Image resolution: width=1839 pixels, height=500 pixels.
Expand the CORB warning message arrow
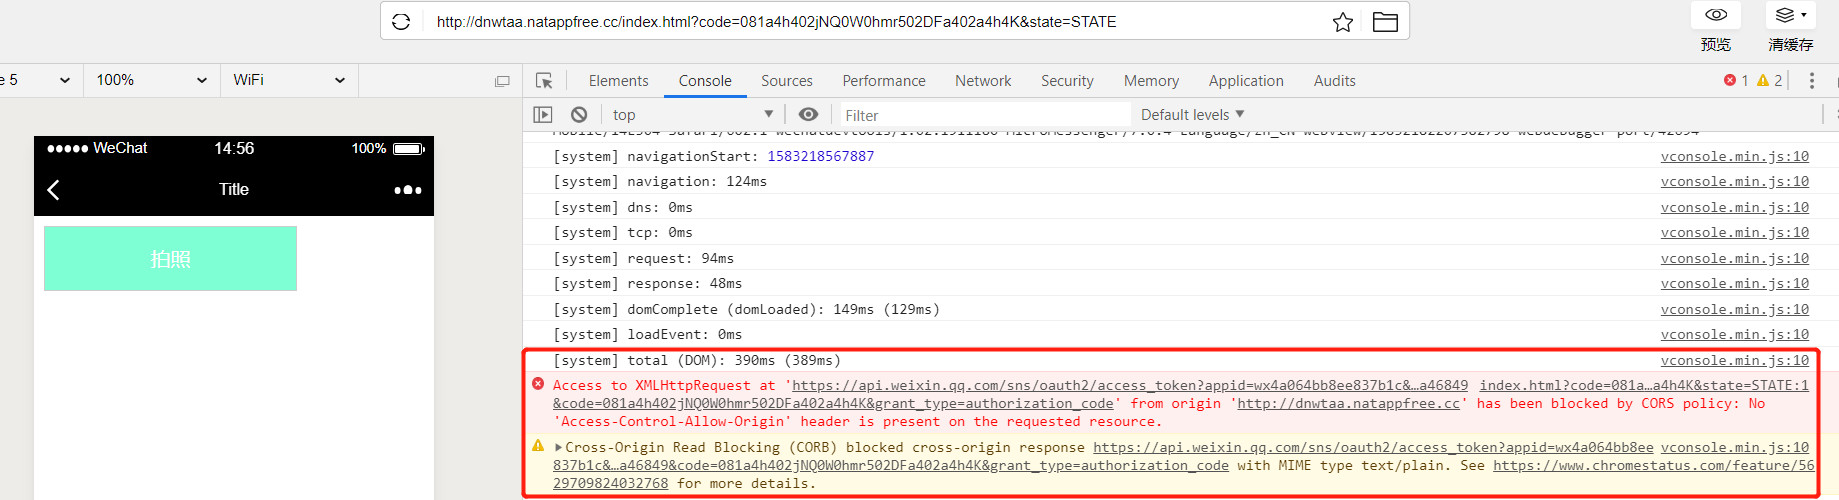point(558,447)
